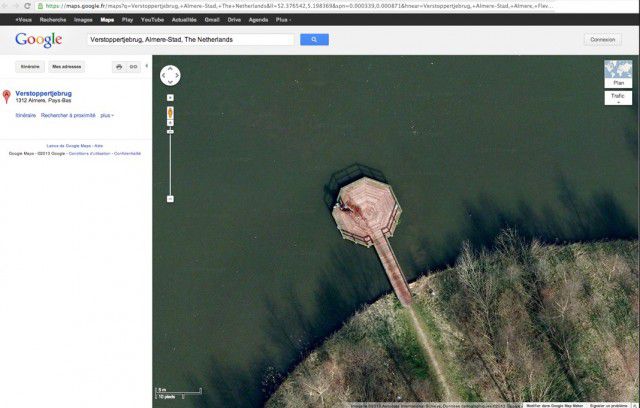Click the print icon
Image resolution: width=640 pixels, height=408 pixels.
tap(118, 67)
